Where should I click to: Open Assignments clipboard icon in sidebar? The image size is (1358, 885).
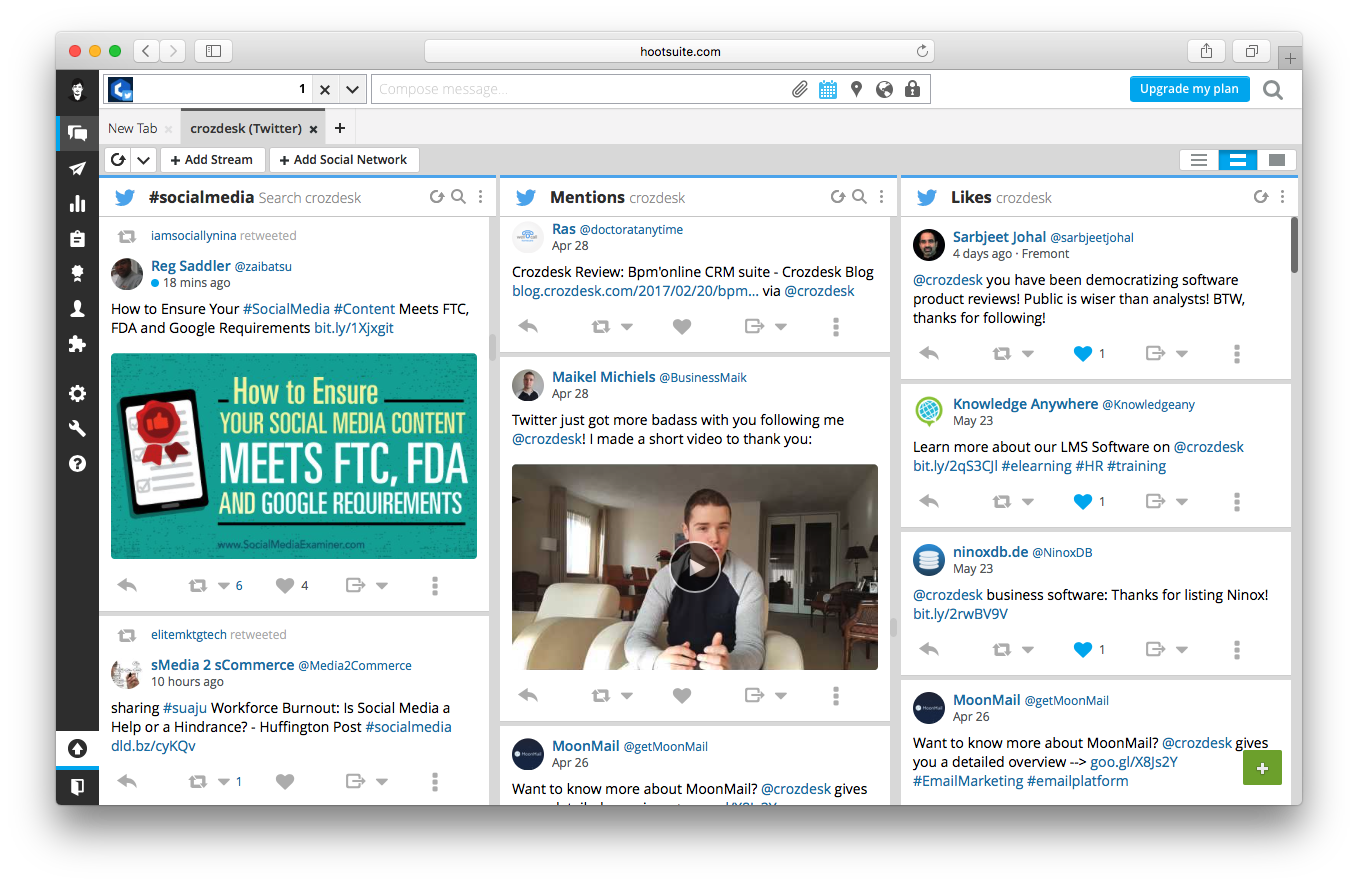(77, 238)
